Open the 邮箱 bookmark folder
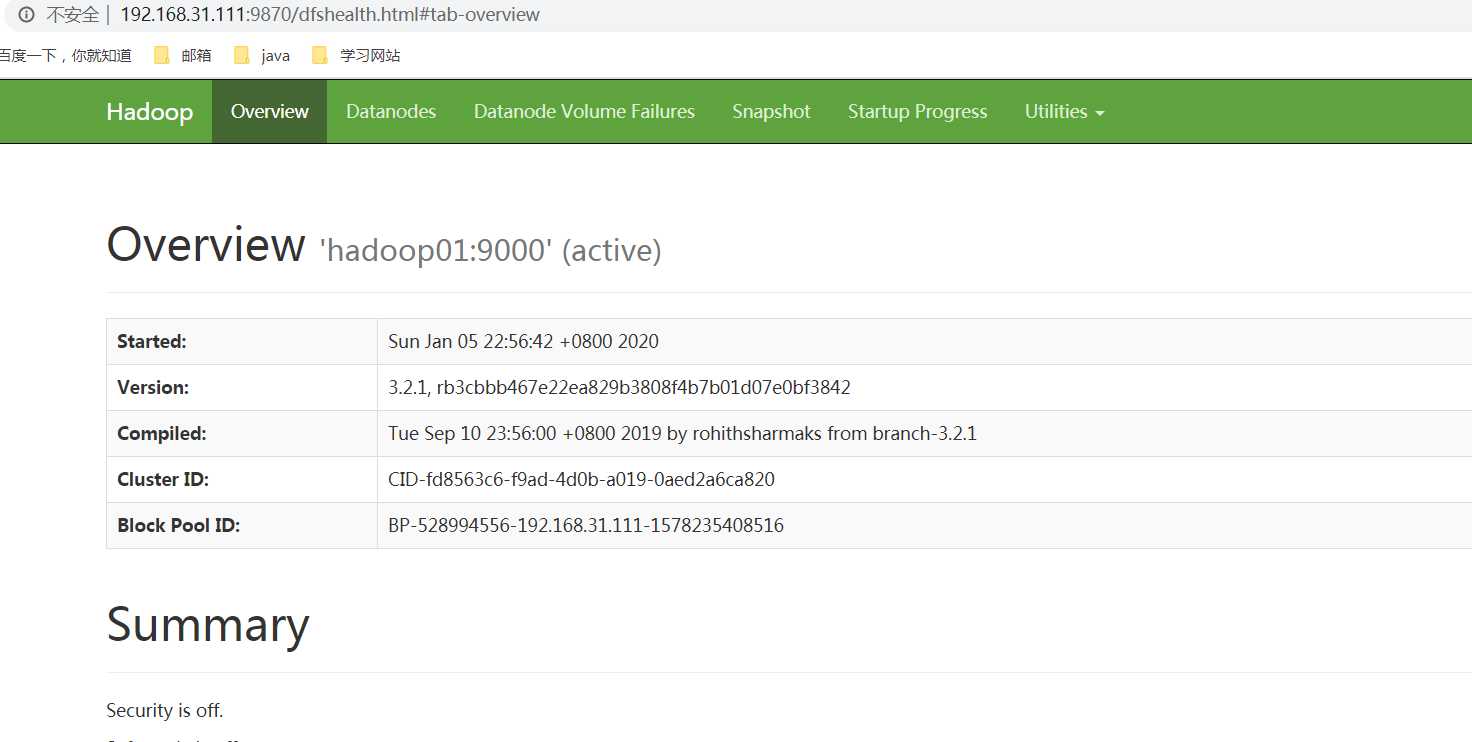 click(x=183, y=56)
